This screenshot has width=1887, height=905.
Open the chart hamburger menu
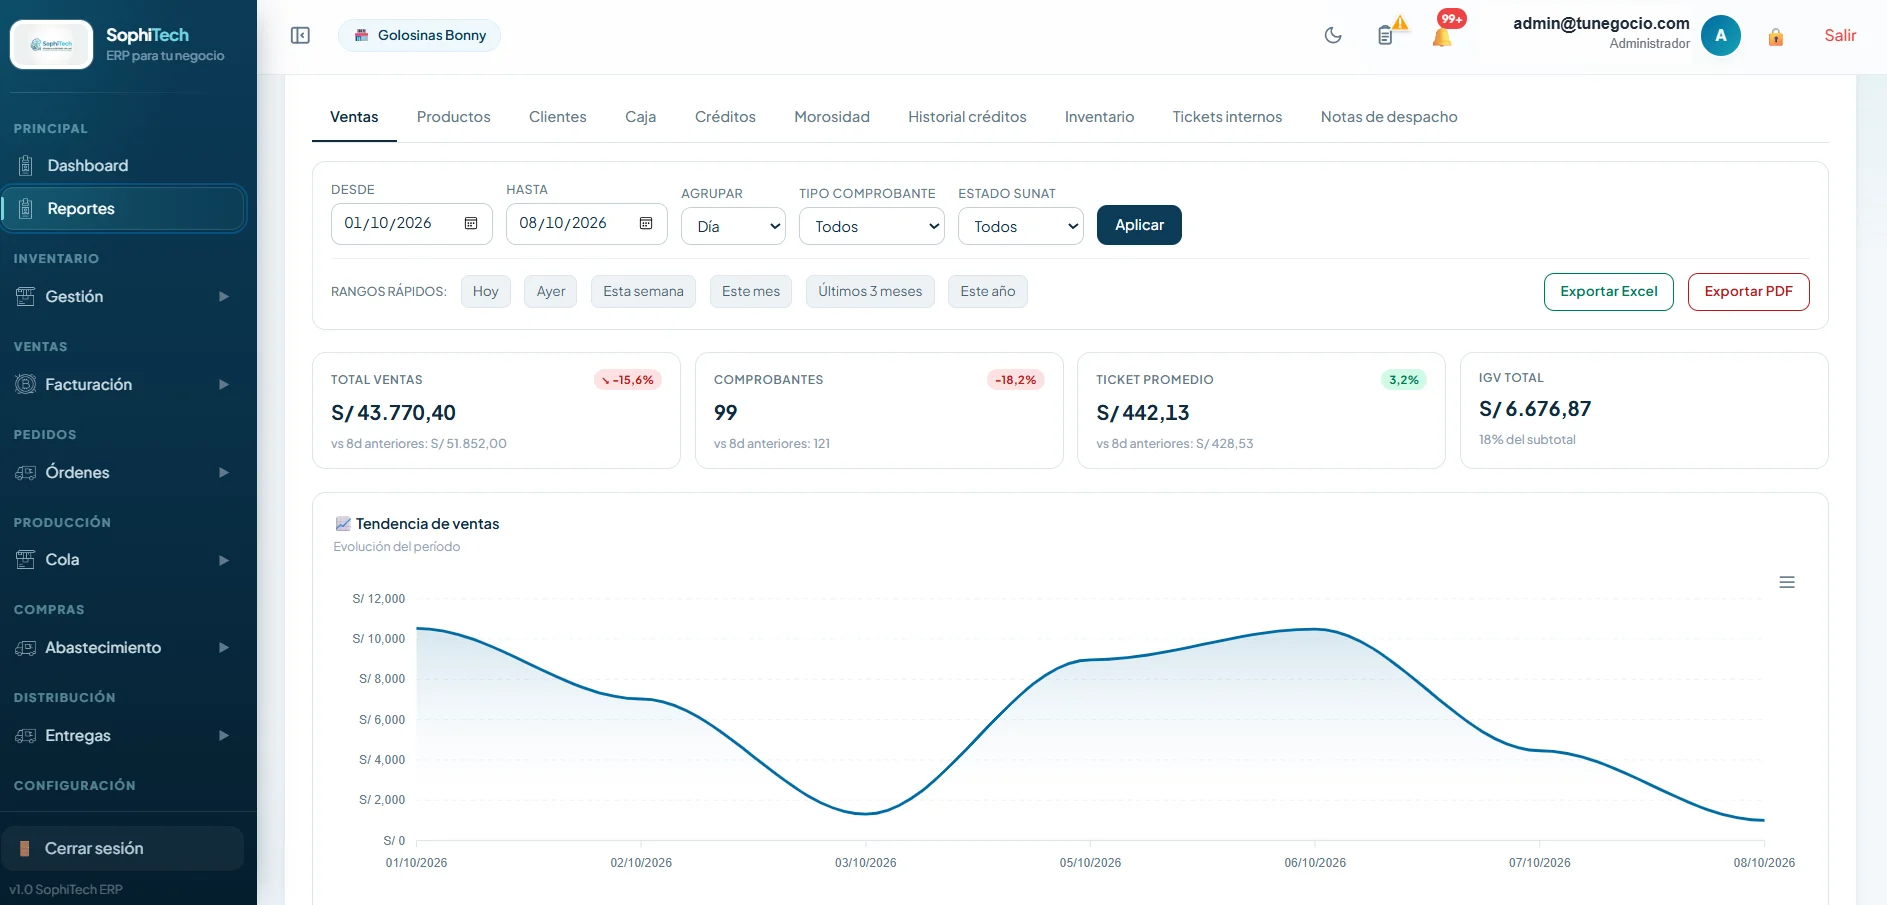(x=1787, y=582)
